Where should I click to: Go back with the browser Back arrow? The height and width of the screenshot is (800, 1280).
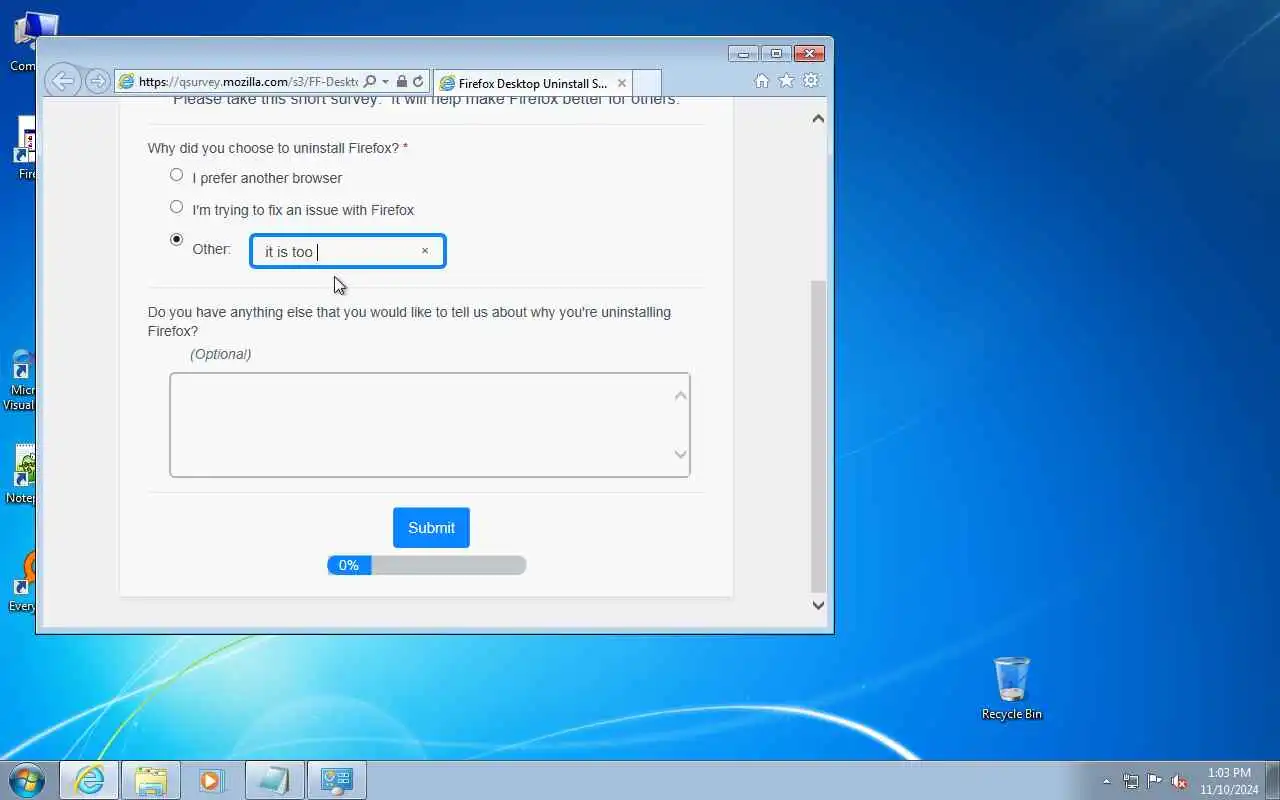[x=62, y=81]
